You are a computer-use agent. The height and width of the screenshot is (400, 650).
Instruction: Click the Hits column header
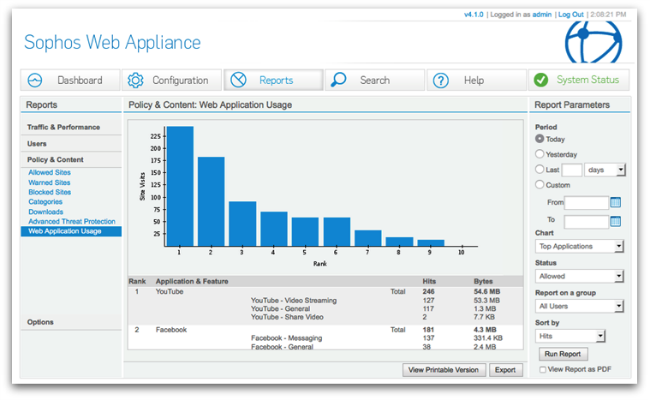pyautogui.click(x=429, y=281)
